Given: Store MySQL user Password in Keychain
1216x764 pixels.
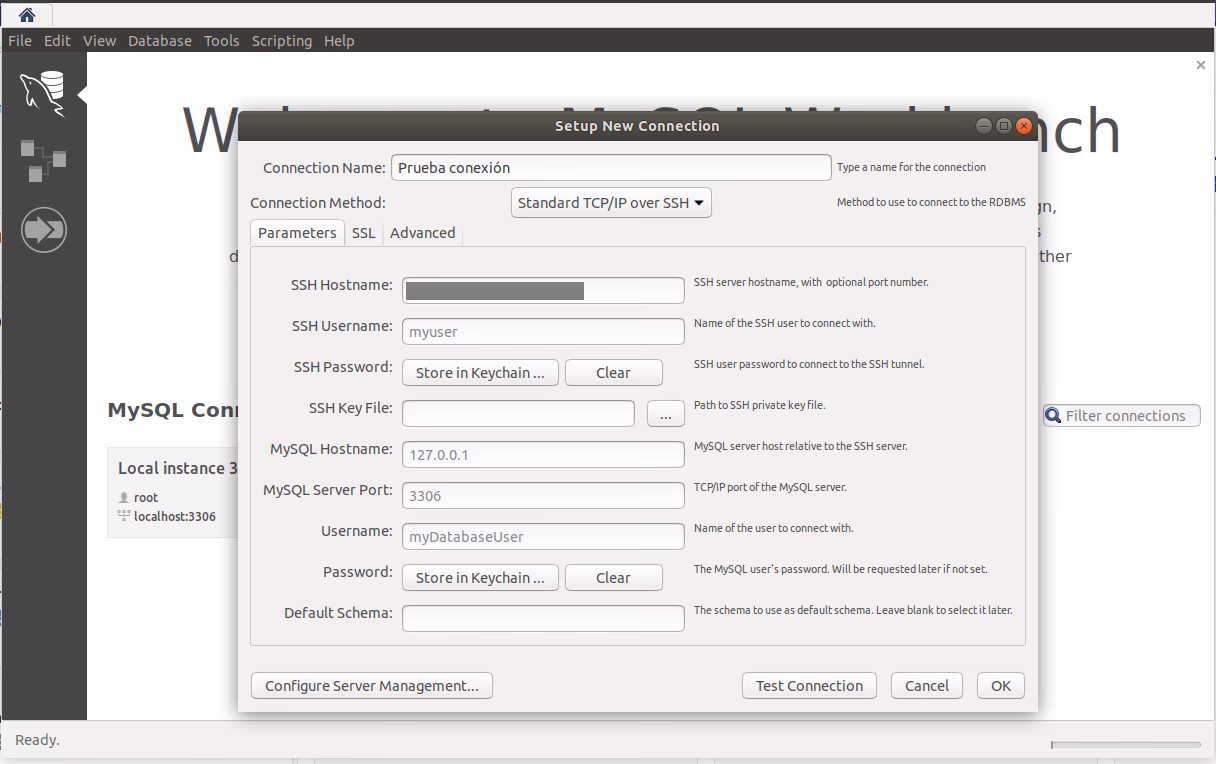Looking at the screenshot, I should [480, 578].
